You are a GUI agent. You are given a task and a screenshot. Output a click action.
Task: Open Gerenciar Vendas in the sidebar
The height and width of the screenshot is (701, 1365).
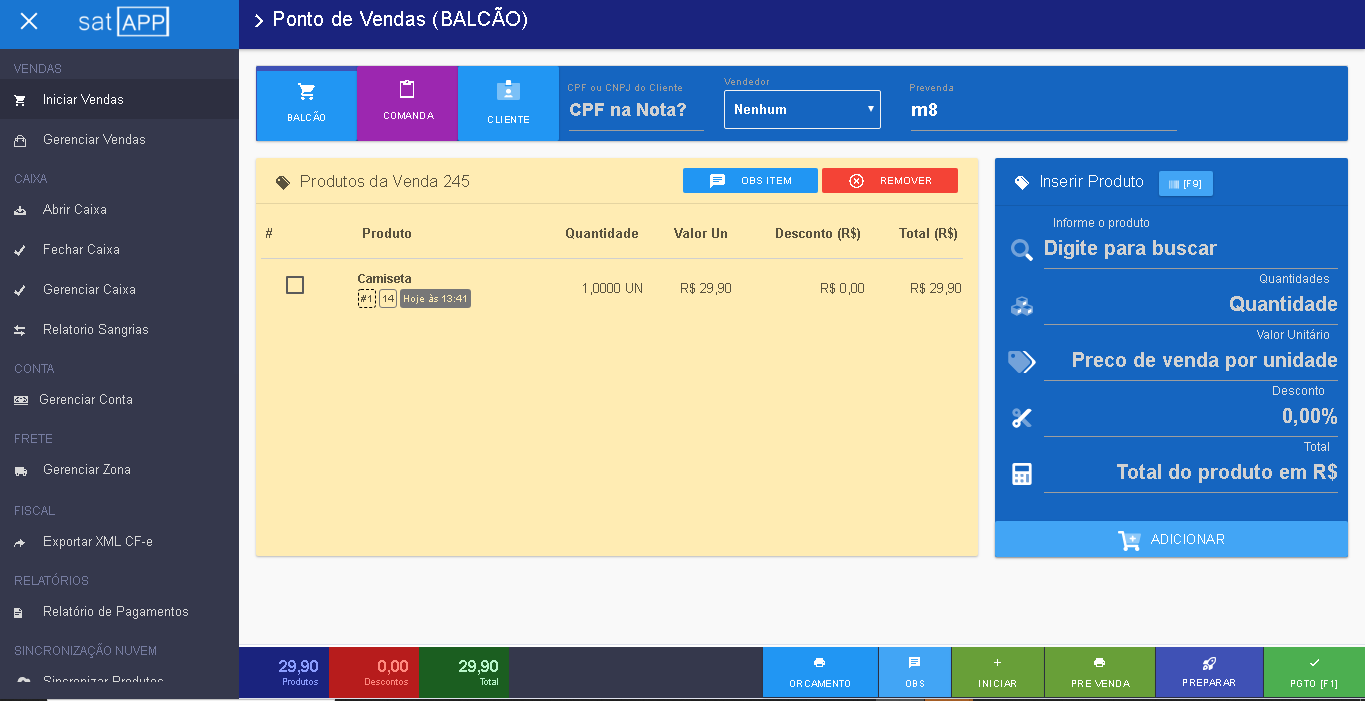pyautogui.click(x=94, y=140)
